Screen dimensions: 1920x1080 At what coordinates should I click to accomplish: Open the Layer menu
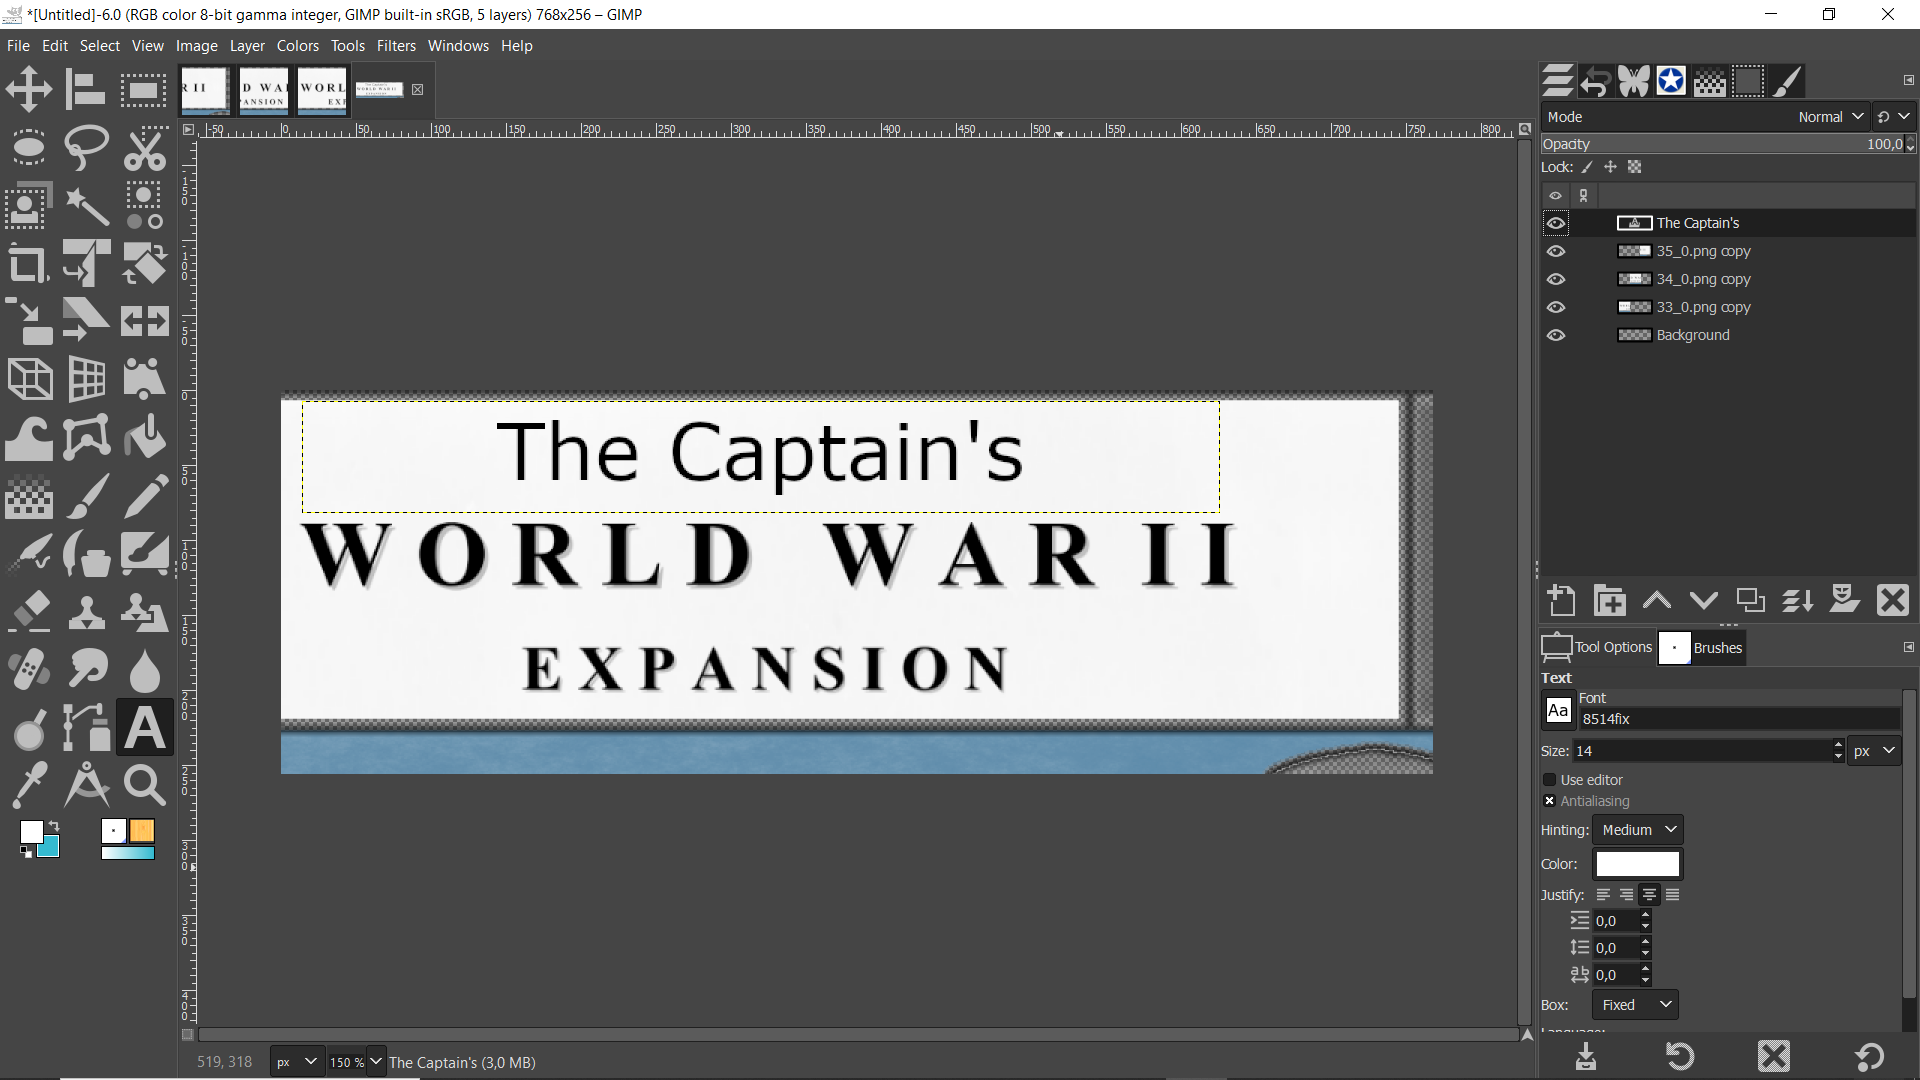[x=247, y=46]
